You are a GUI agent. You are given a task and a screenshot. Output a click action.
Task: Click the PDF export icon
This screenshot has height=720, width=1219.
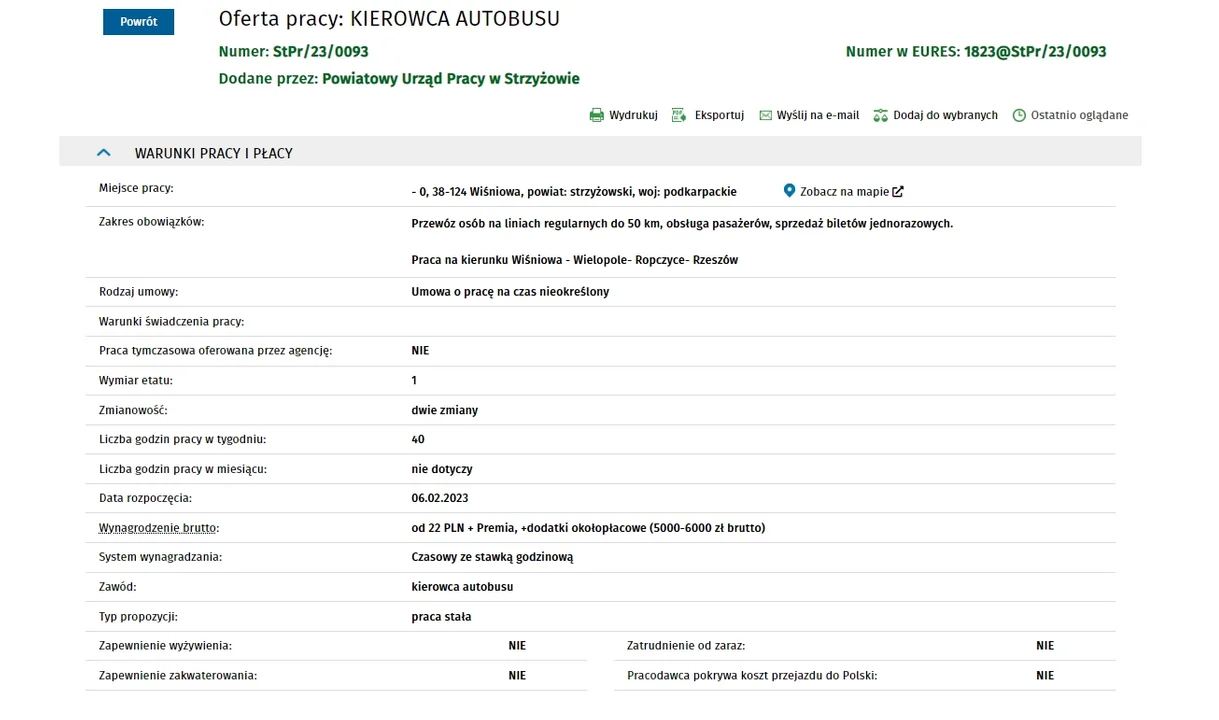[x=679, y=115]
